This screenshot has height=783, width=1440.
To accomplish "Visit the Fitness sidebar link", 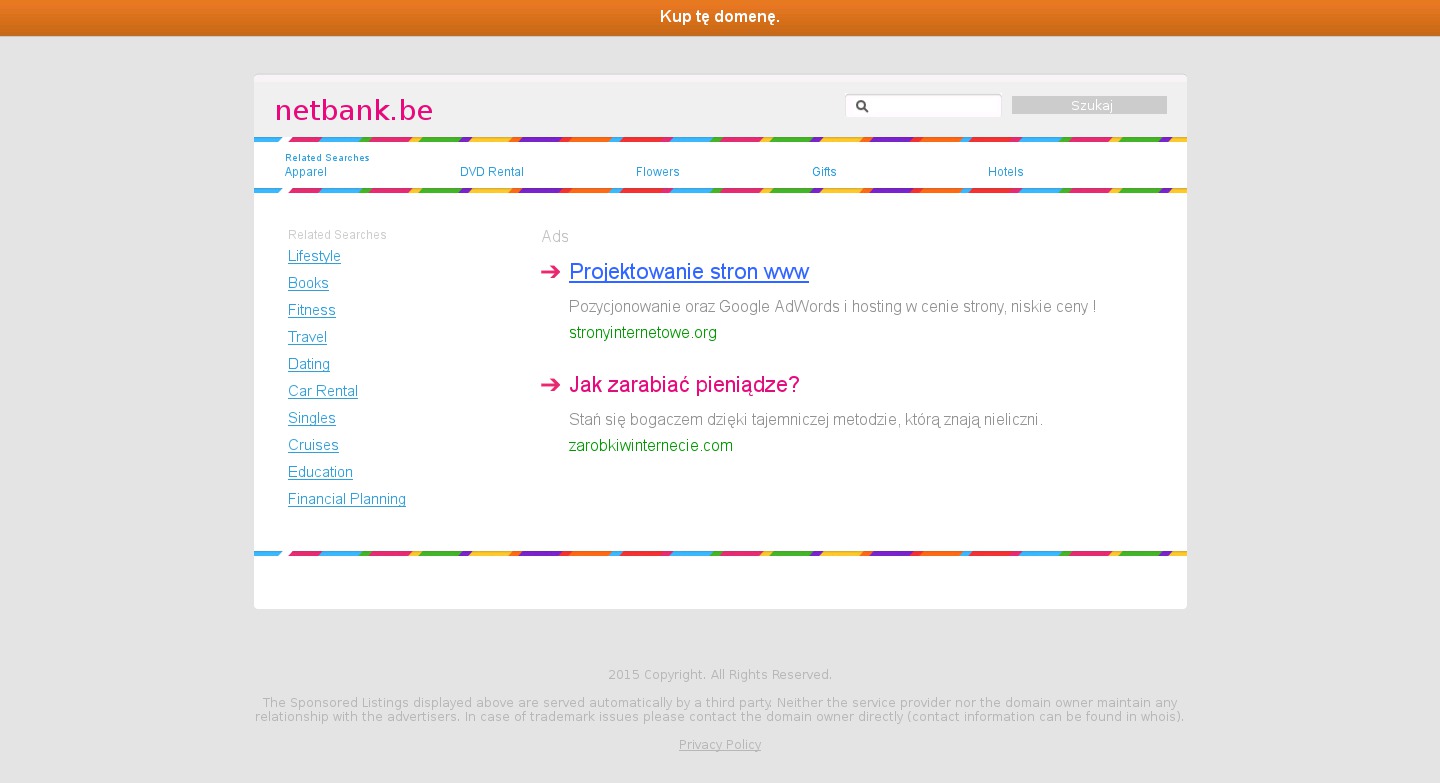I will coord(311,310).
